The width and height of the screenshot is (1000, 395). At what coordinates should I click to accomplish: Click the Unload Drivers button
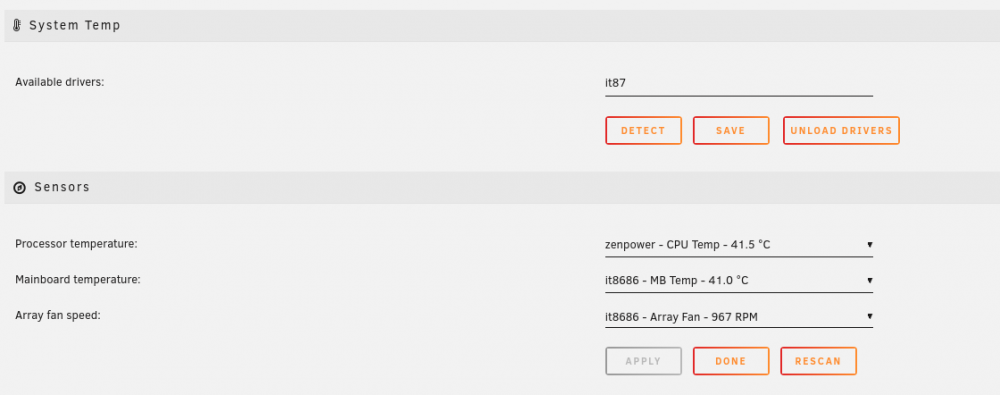click(x=841, y=130)
